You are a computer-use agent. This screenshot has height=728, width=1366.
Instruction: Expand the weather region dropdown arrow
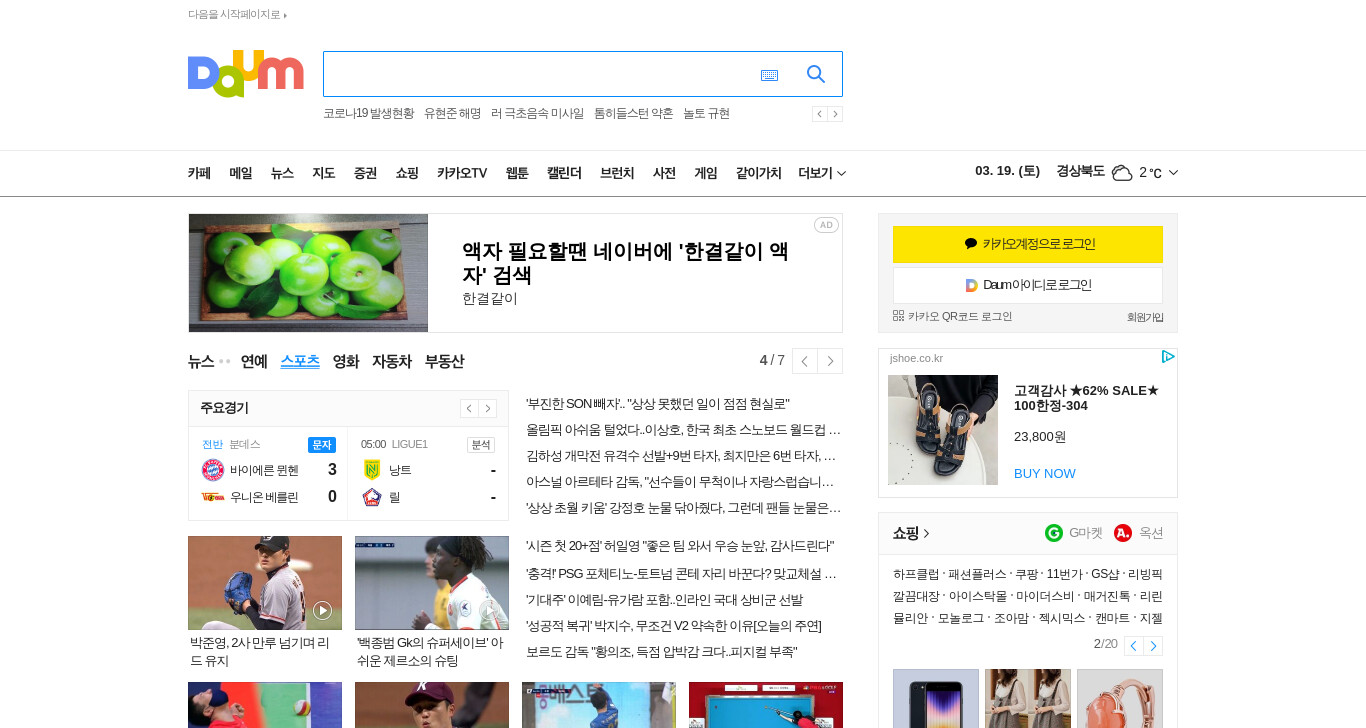click(1173, 173)
